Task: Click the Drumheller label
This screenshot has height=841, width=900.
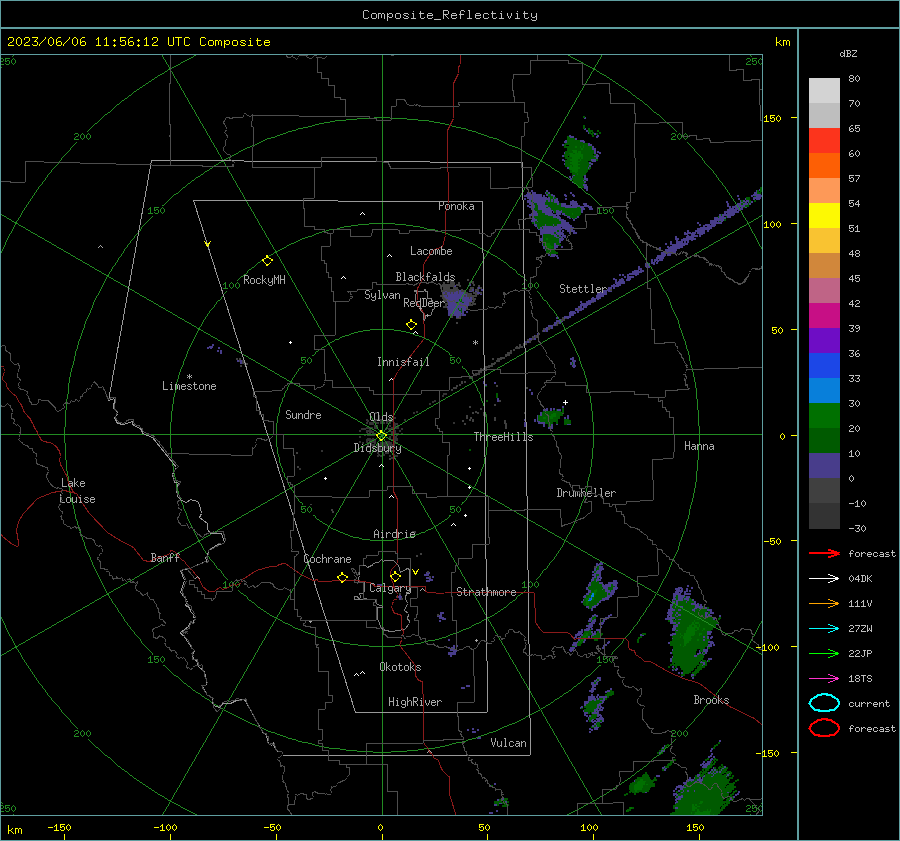Action: click(x=586, y=493)
